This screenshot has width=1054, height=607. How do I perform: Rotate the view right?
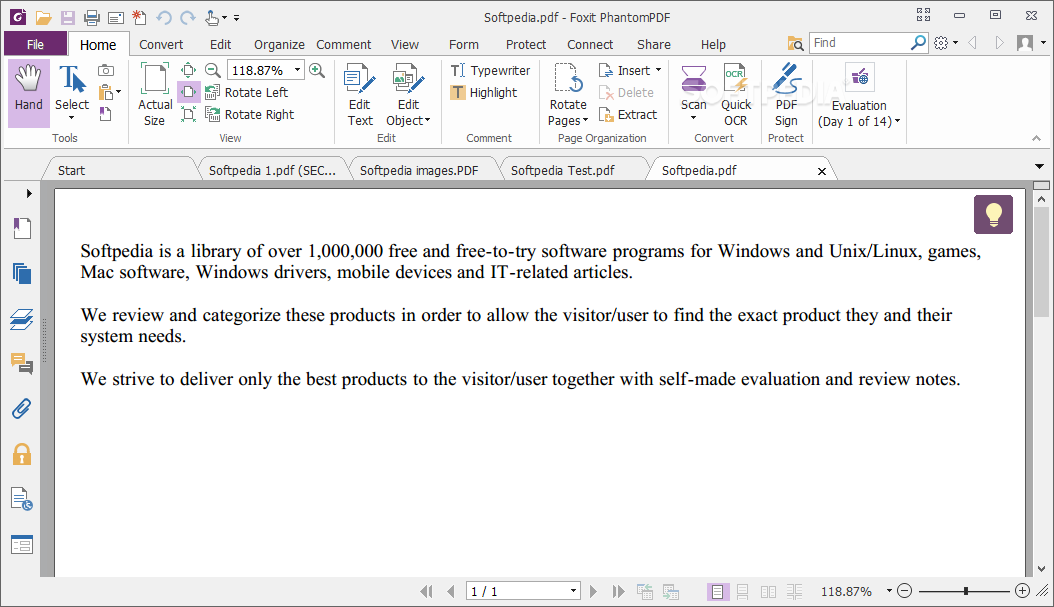(249, 114)
